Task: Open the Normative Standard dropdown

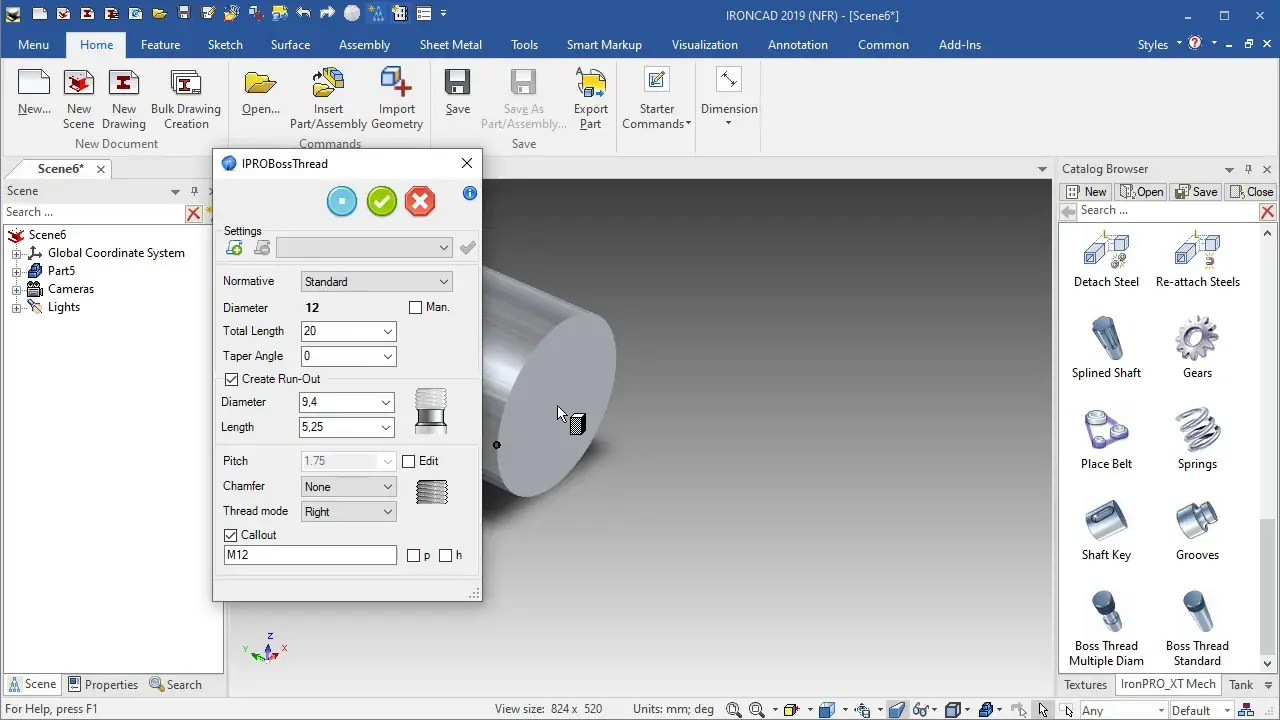Action: [376, 282]
